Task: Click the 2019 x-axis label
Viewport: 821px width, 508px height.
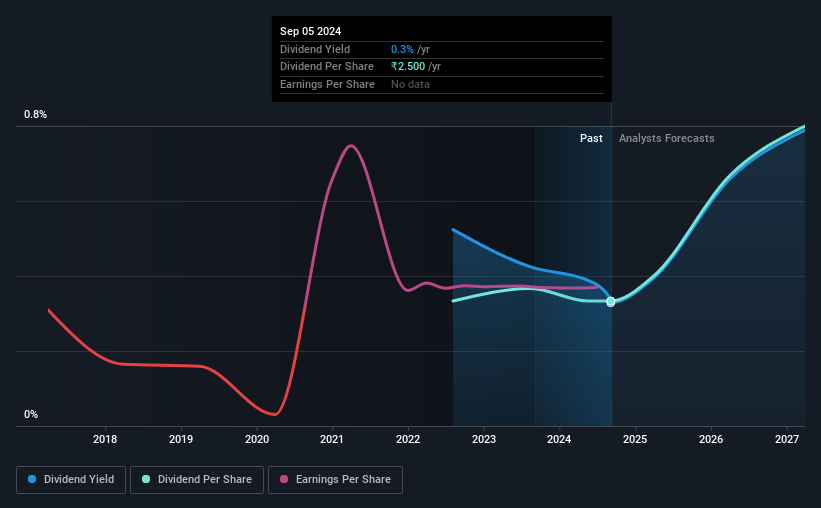Action: click(181, 439)
